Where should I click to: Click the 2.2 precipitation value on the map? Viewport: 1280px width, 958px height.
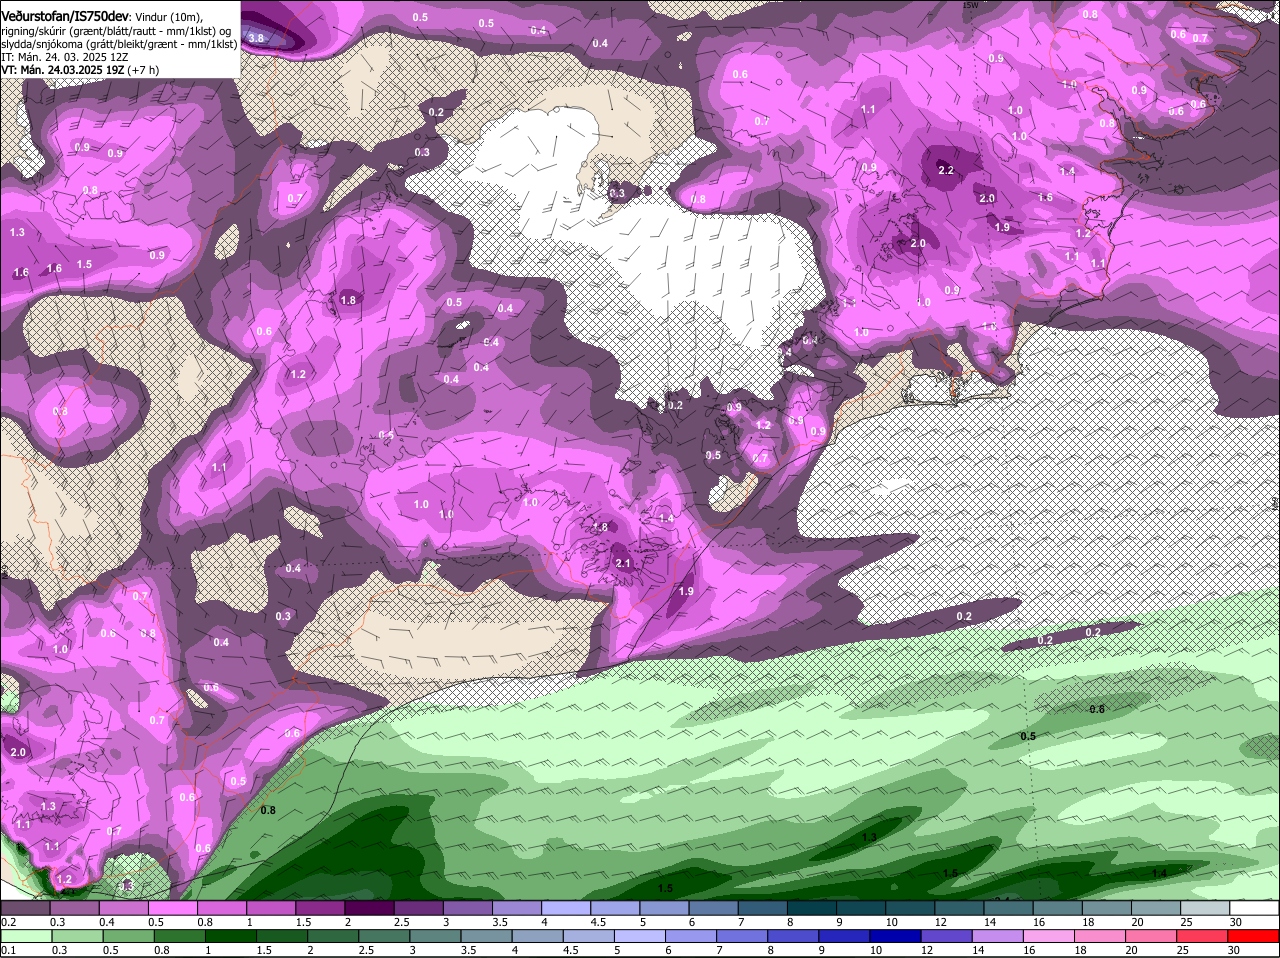[x=946, y=170]
